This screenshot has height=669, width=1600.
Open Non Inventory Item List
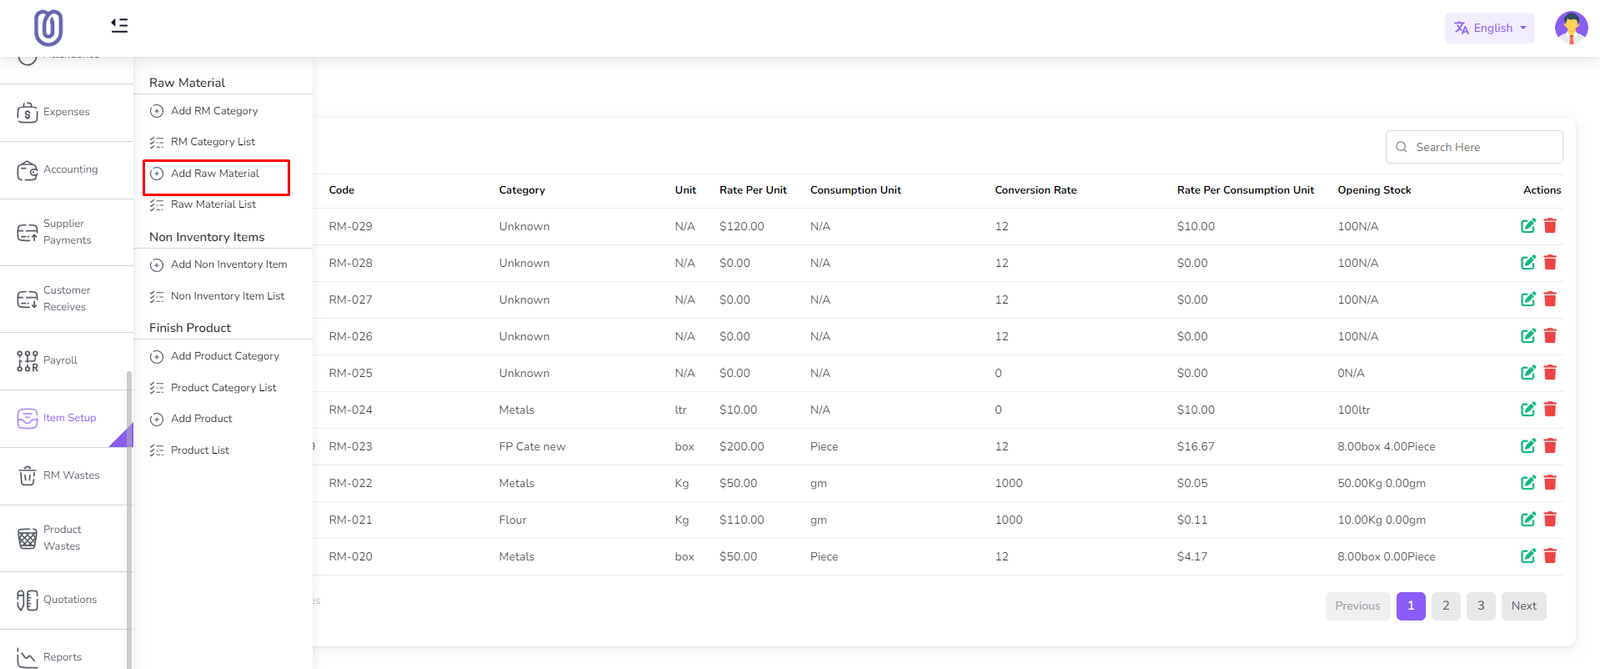(227, 297)
